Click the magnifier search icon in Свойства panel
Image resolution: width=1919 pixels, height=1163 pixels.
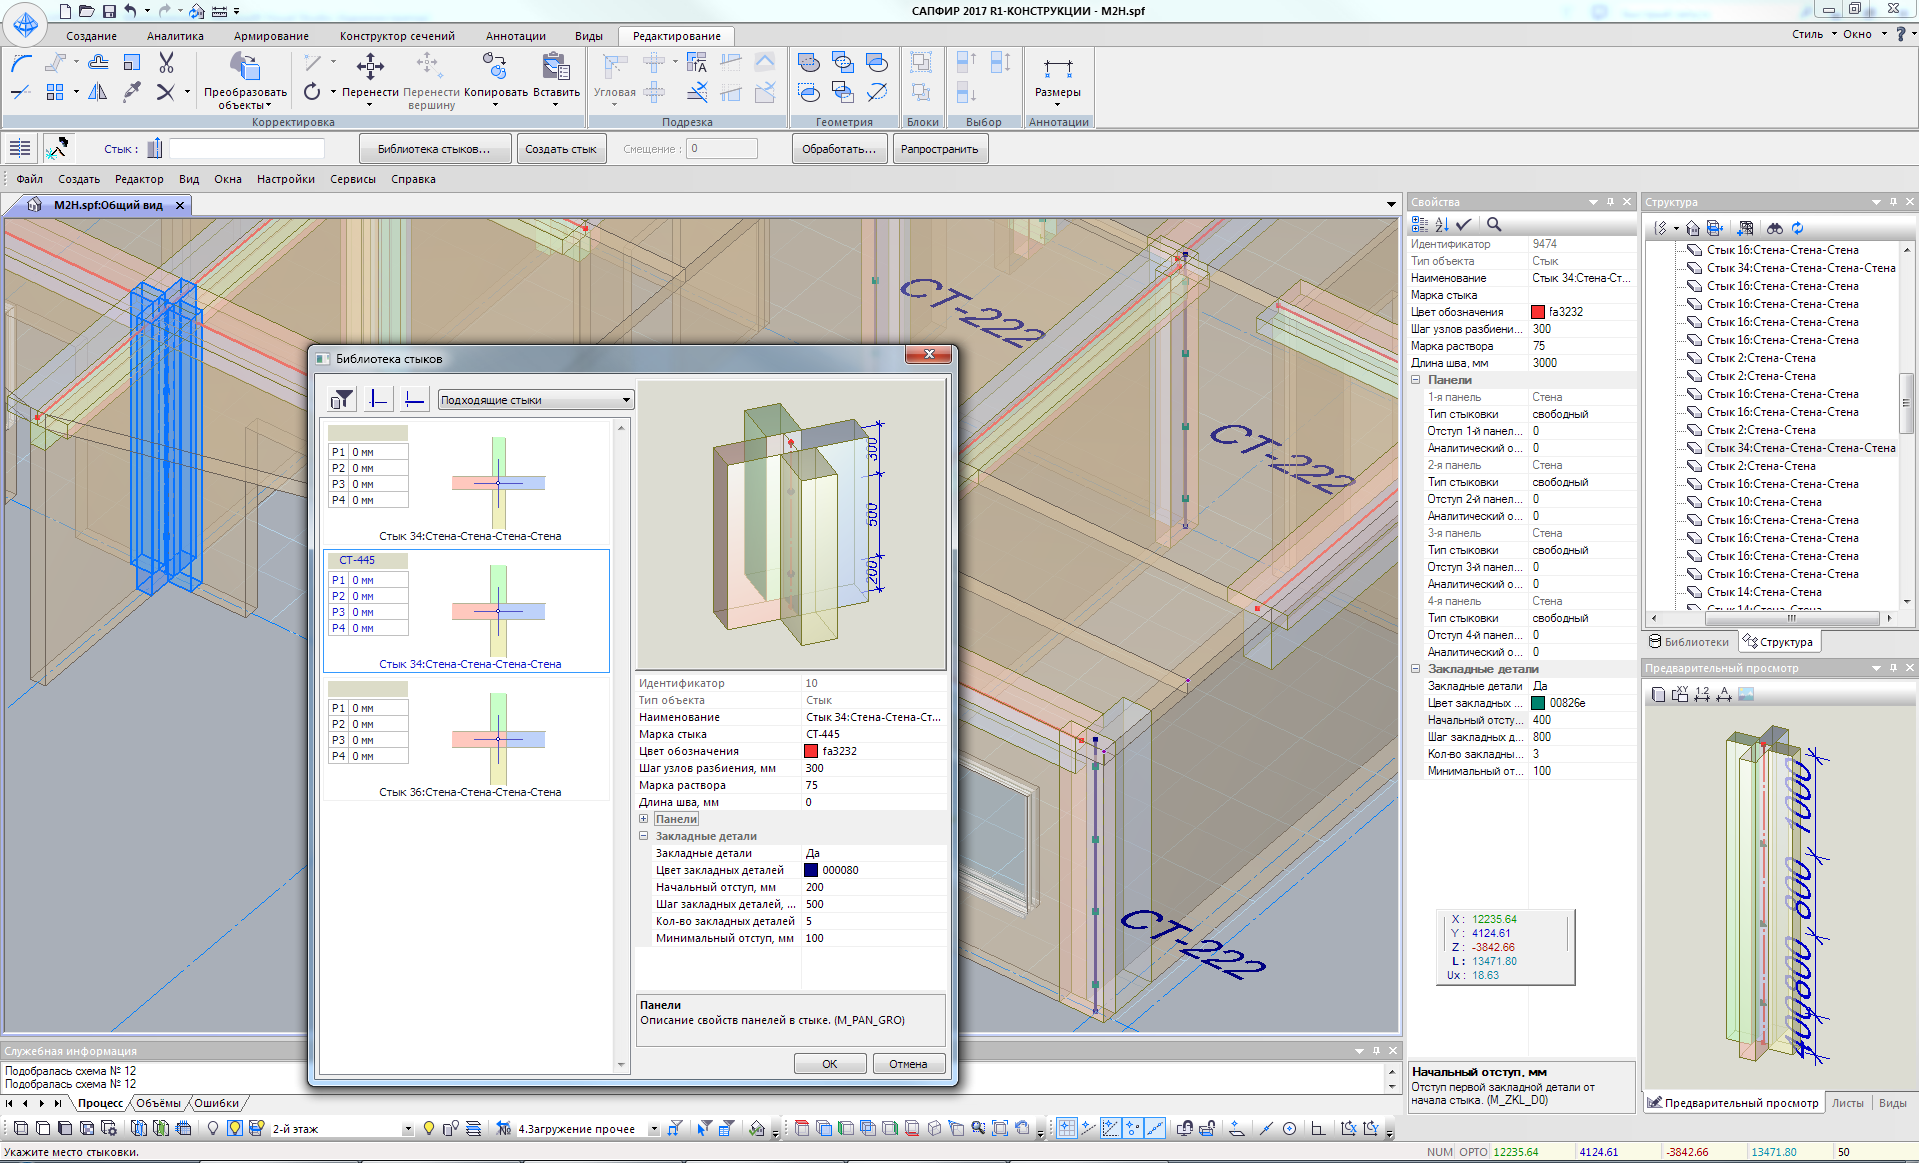click(1494, 225)
